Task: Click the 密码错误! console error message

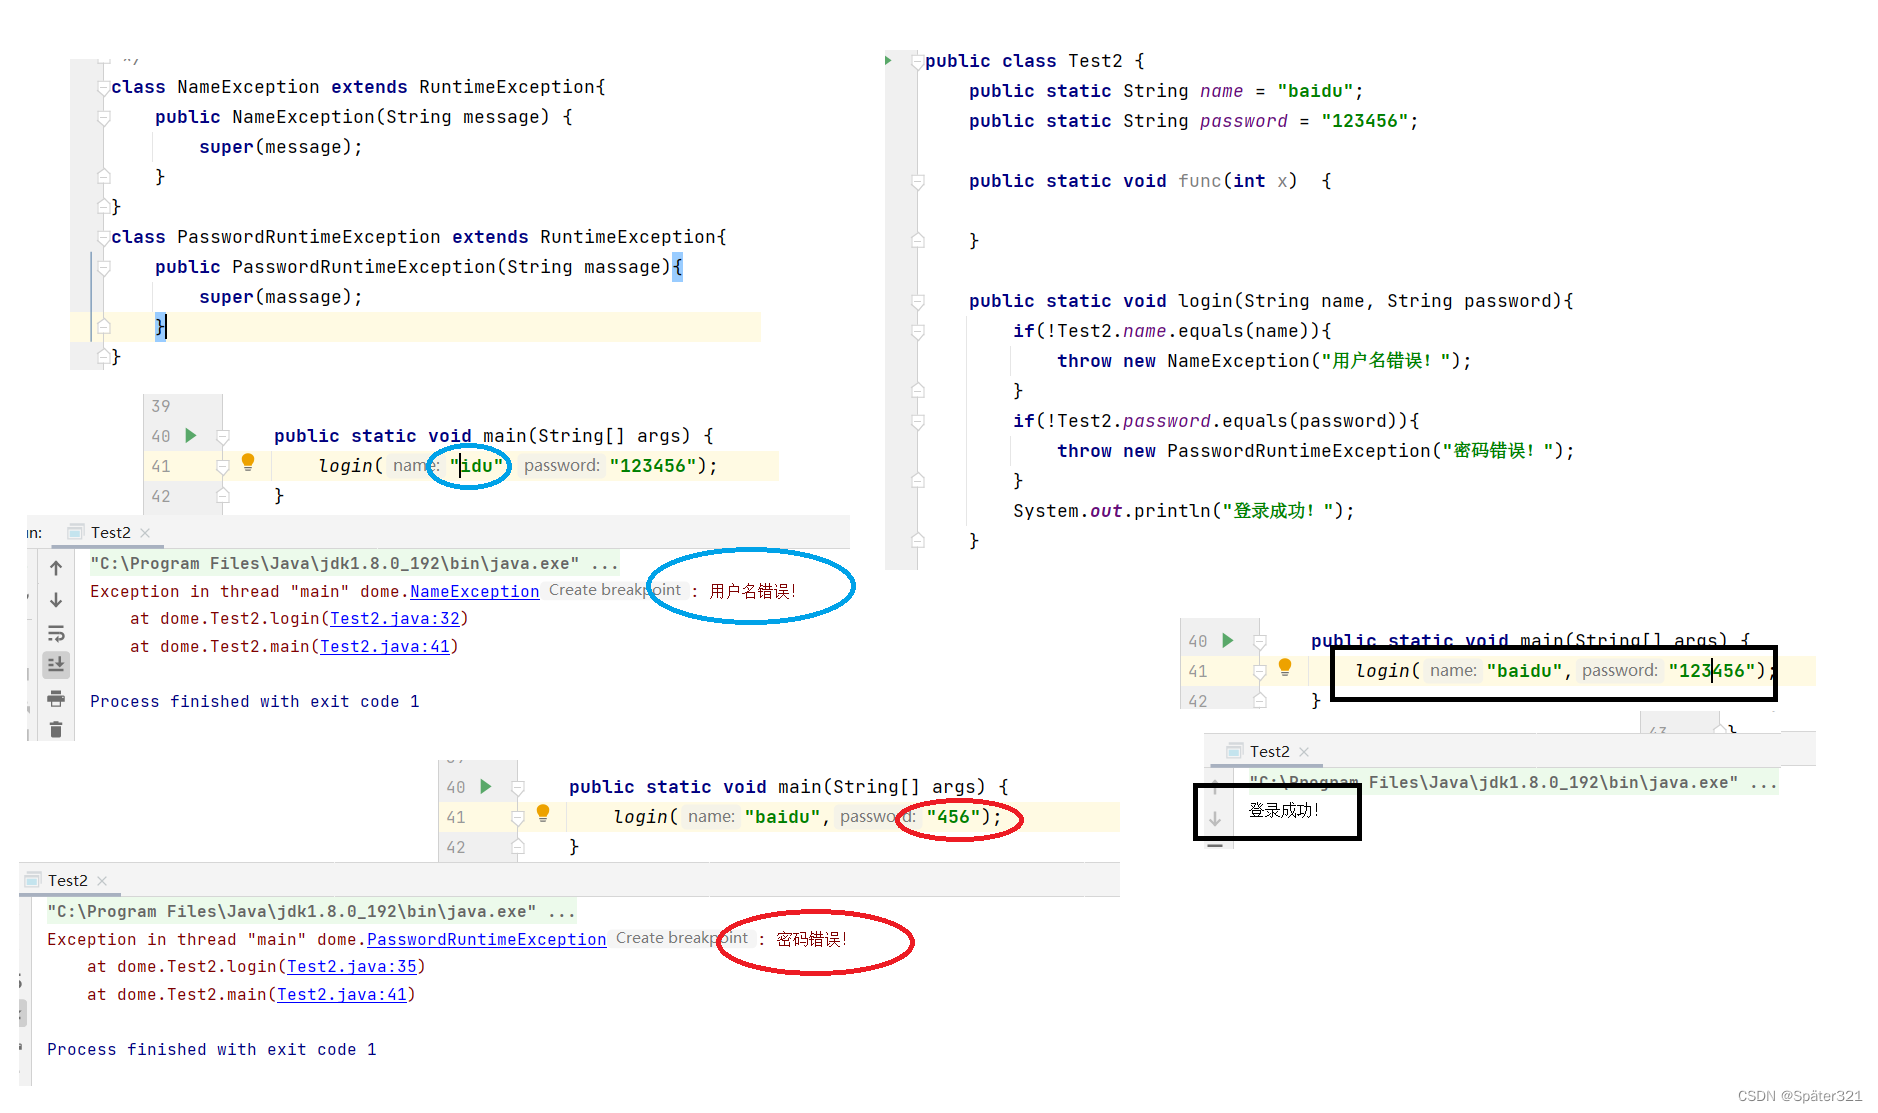Action: pos(812,939)
